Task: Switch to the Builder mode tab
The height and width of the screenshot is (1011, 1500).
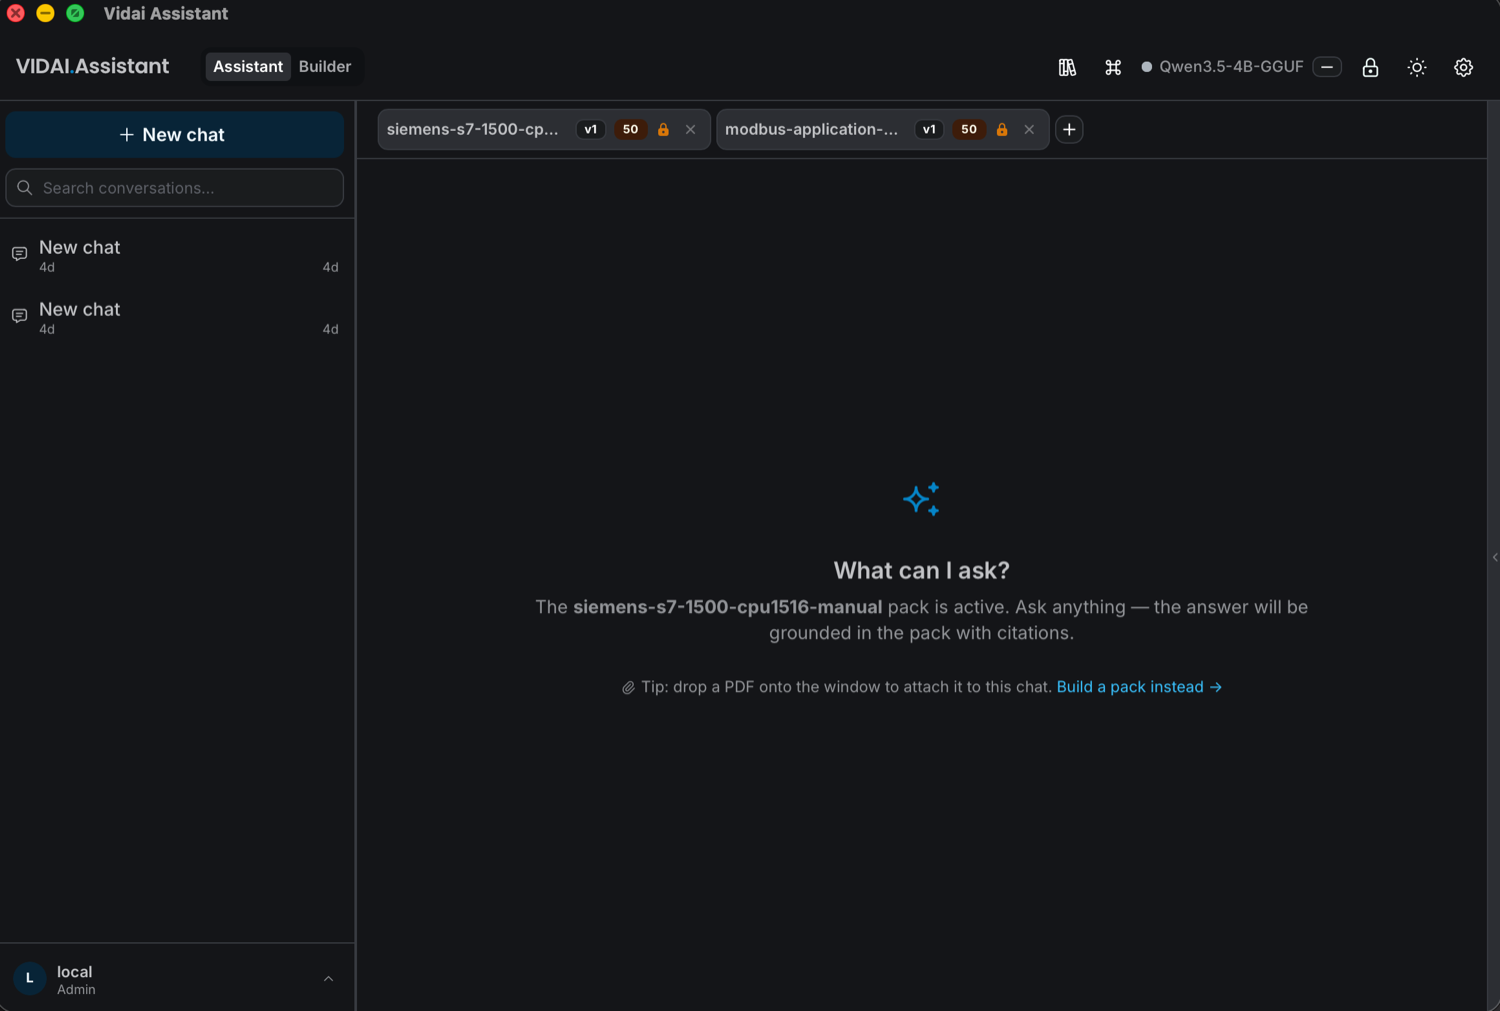Action: click(x=325, y=66)
